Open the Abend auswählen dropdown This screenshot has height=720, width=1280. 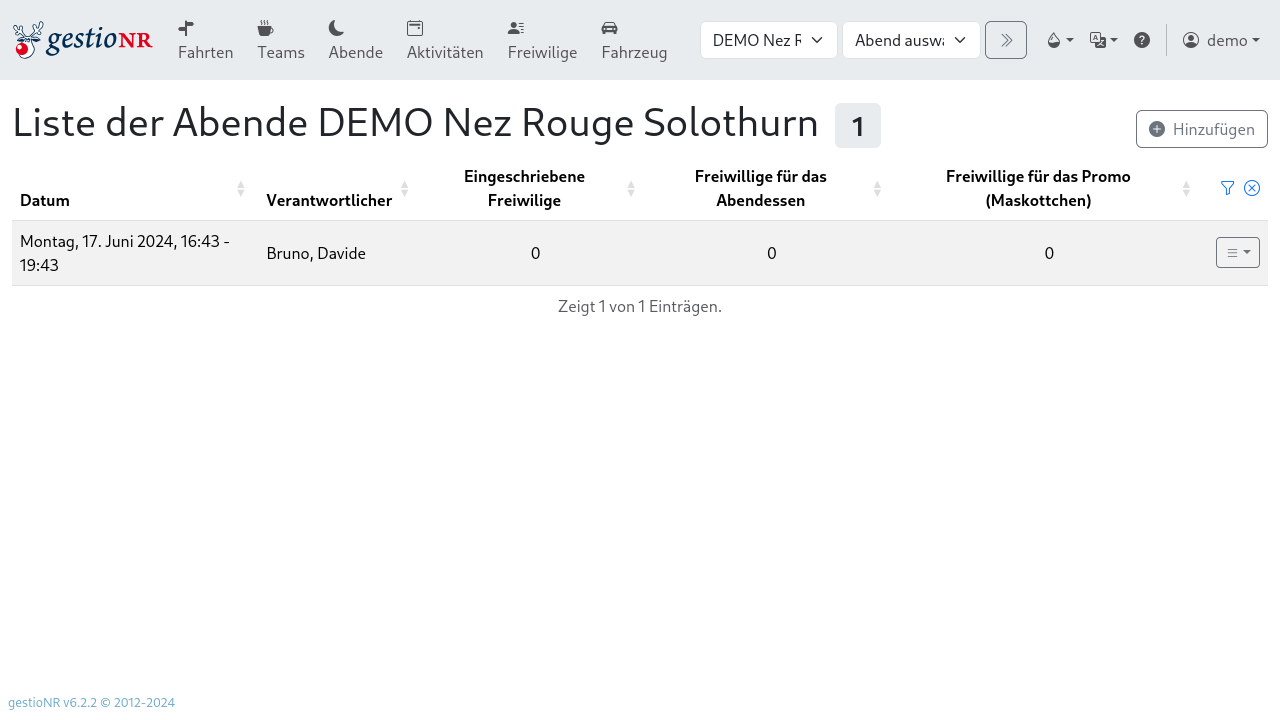tap(911, 40)
